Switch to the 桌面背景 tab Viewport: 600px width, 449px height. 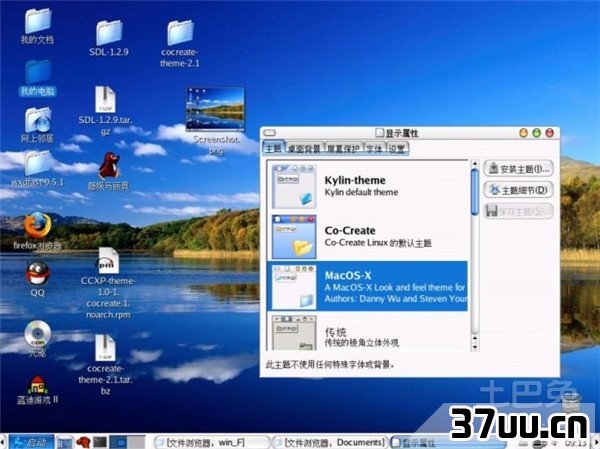pyautogui.click(x=303, y=149)
